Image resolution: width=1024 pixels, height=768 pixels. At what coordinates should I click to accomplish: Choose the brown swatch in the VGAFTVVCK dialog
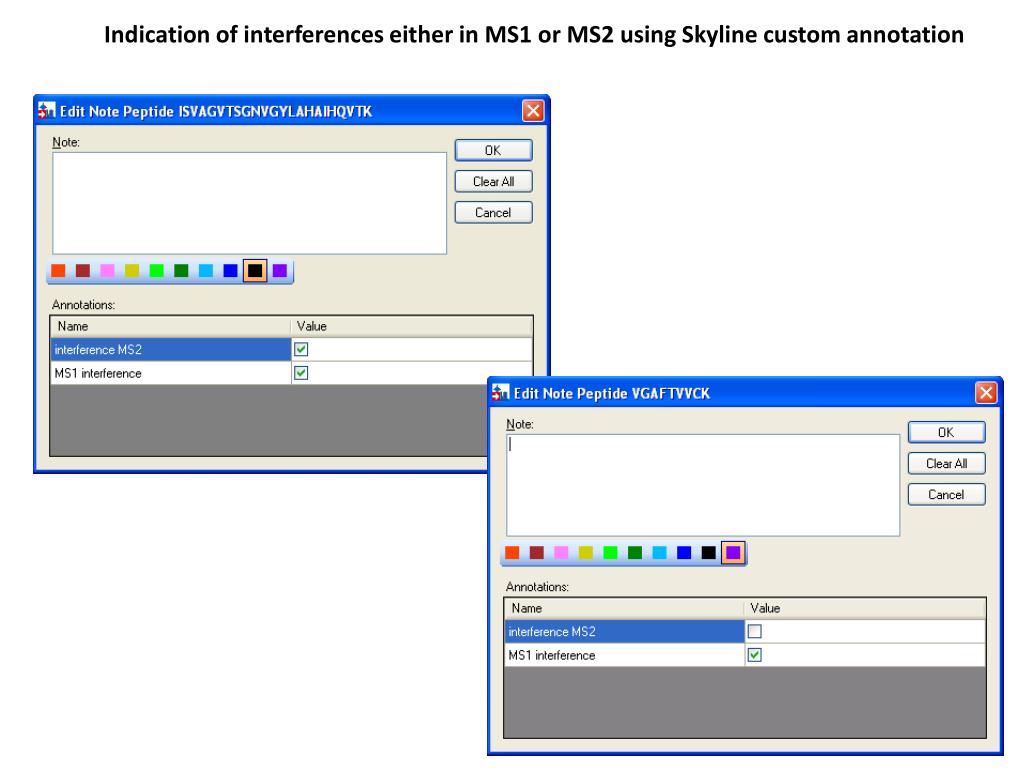(x=537, y=552)
